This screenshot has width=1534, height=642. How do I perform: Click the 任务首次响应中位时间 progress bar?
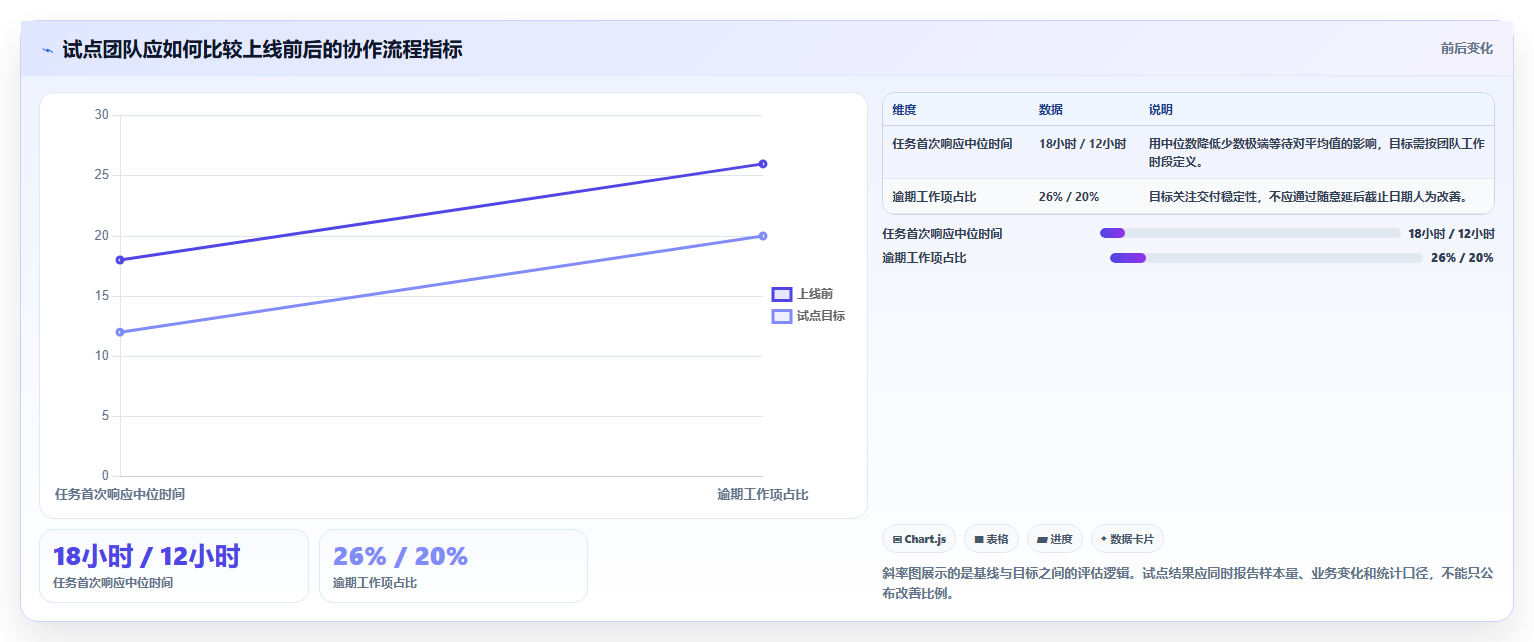1250,233
